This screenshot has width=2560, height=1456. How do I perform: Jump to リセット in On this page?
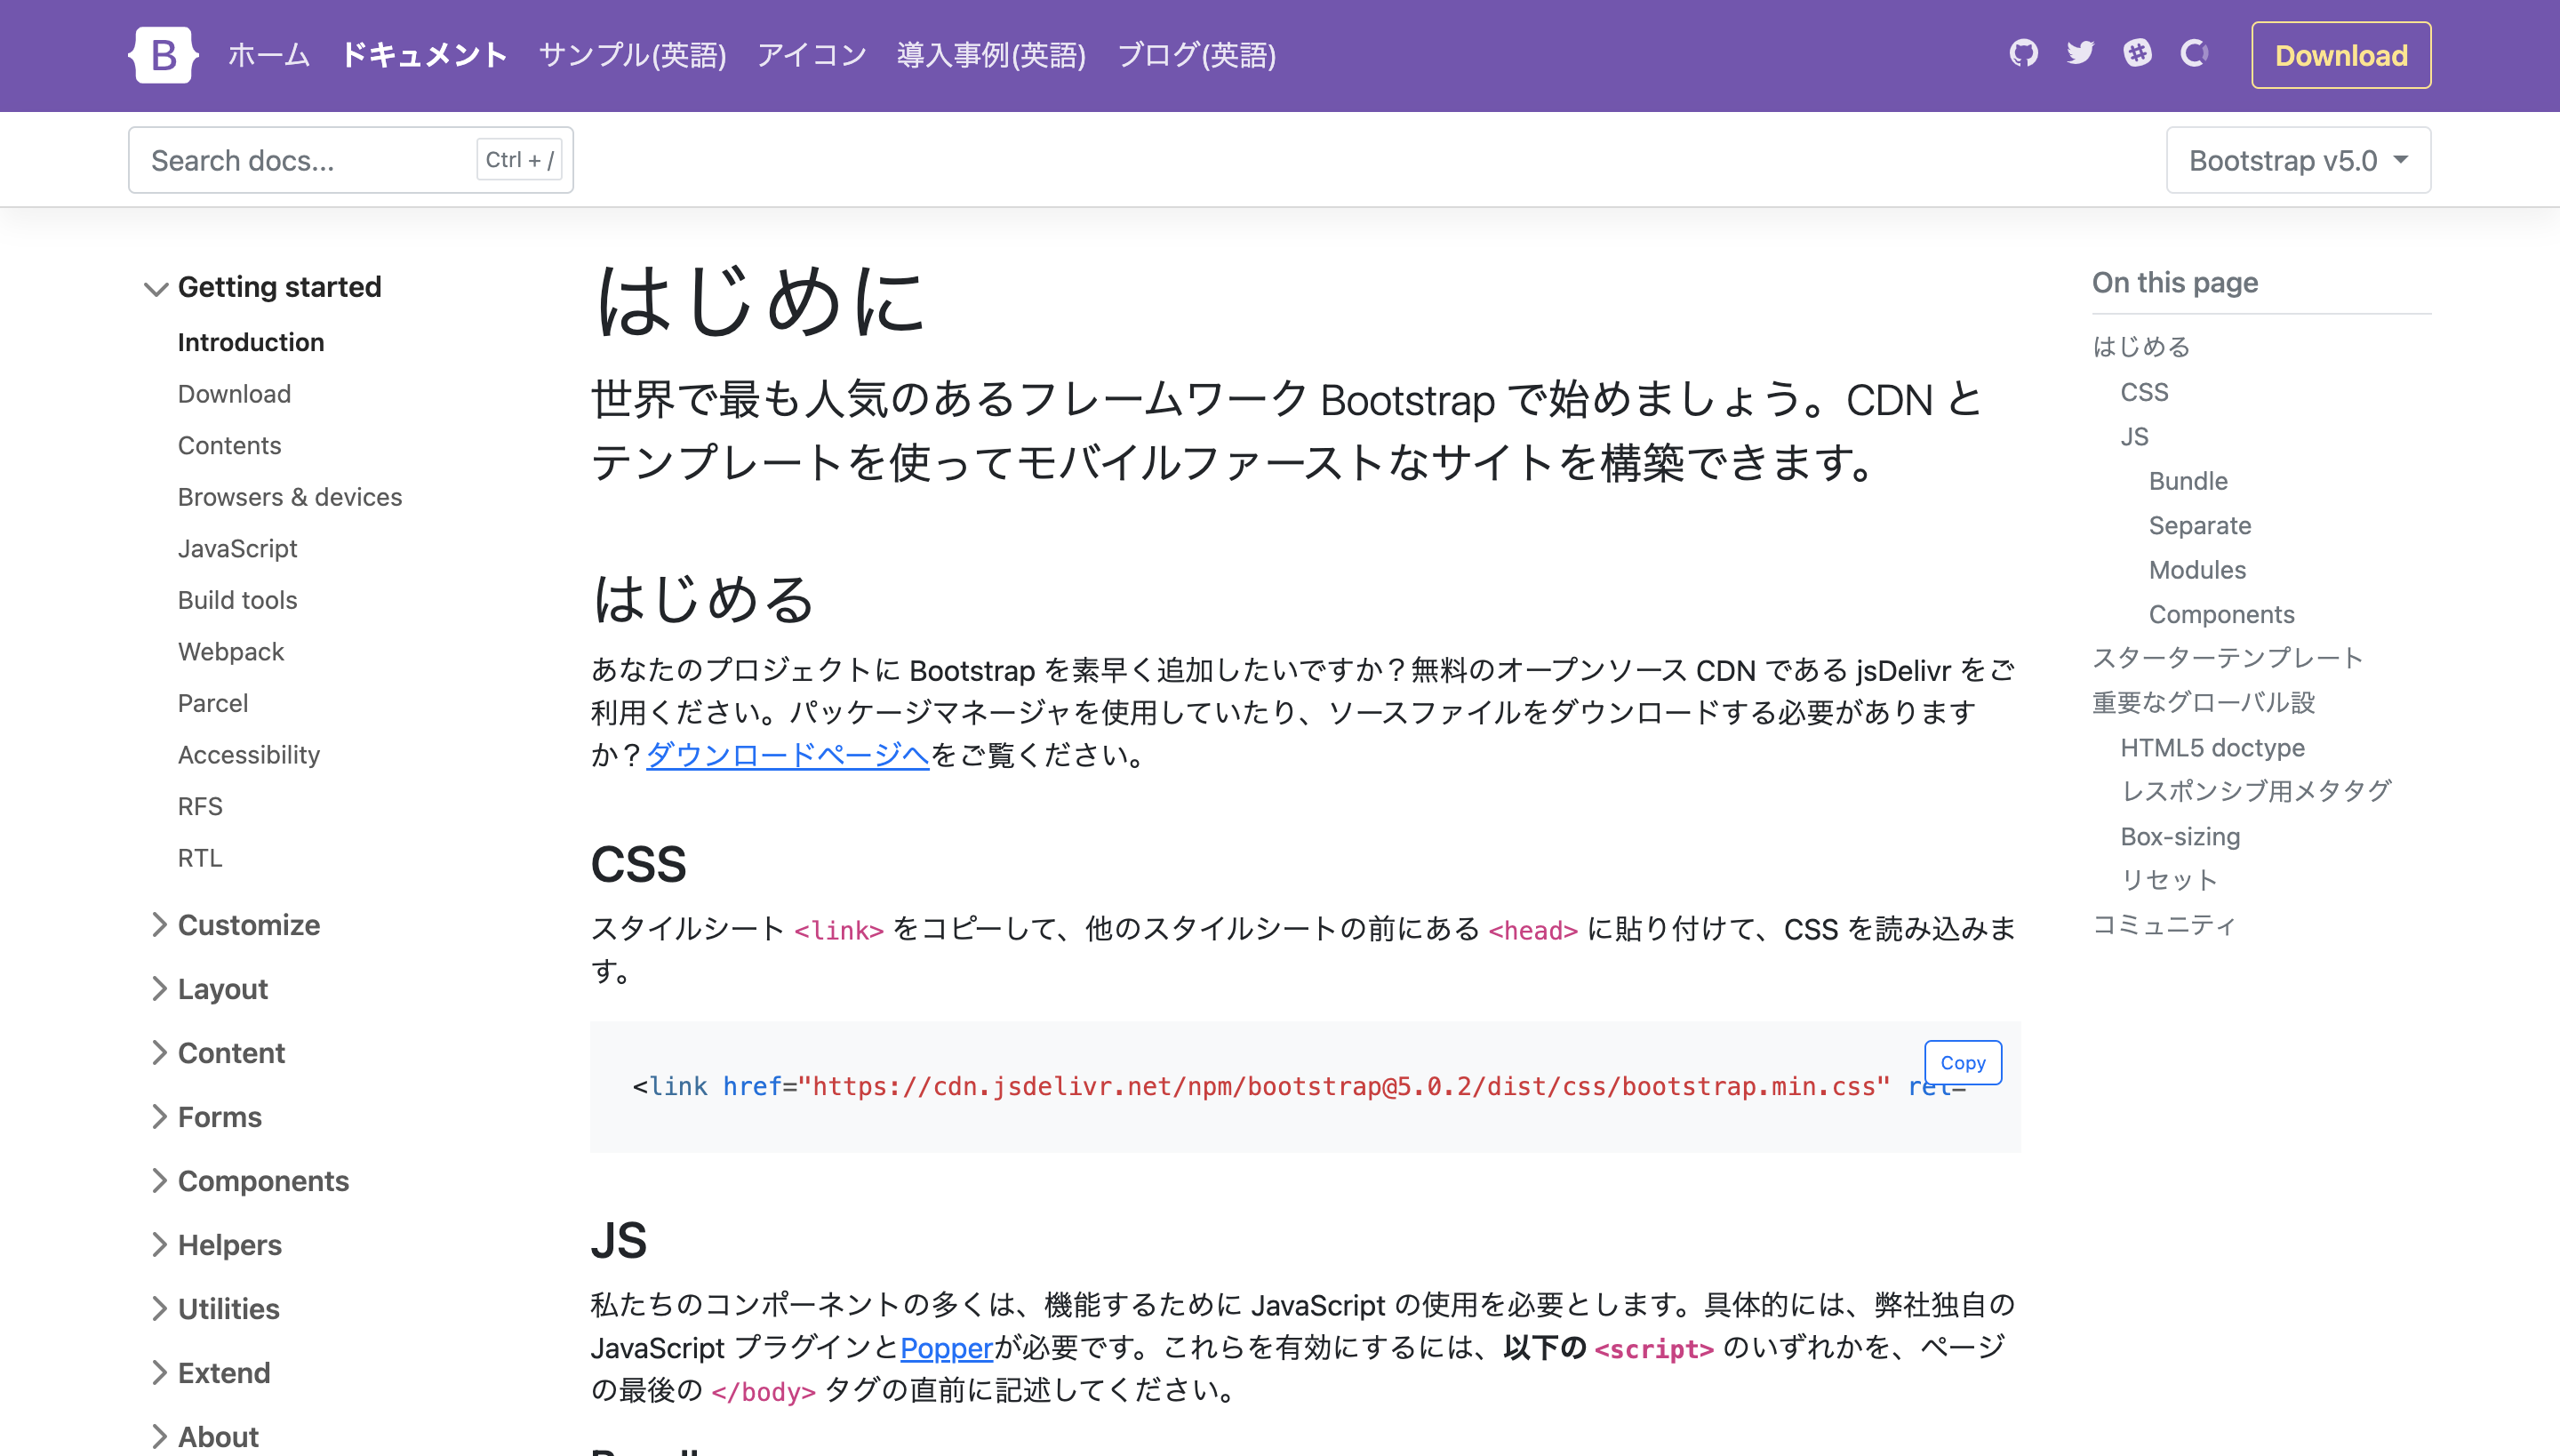(2169, 880)
